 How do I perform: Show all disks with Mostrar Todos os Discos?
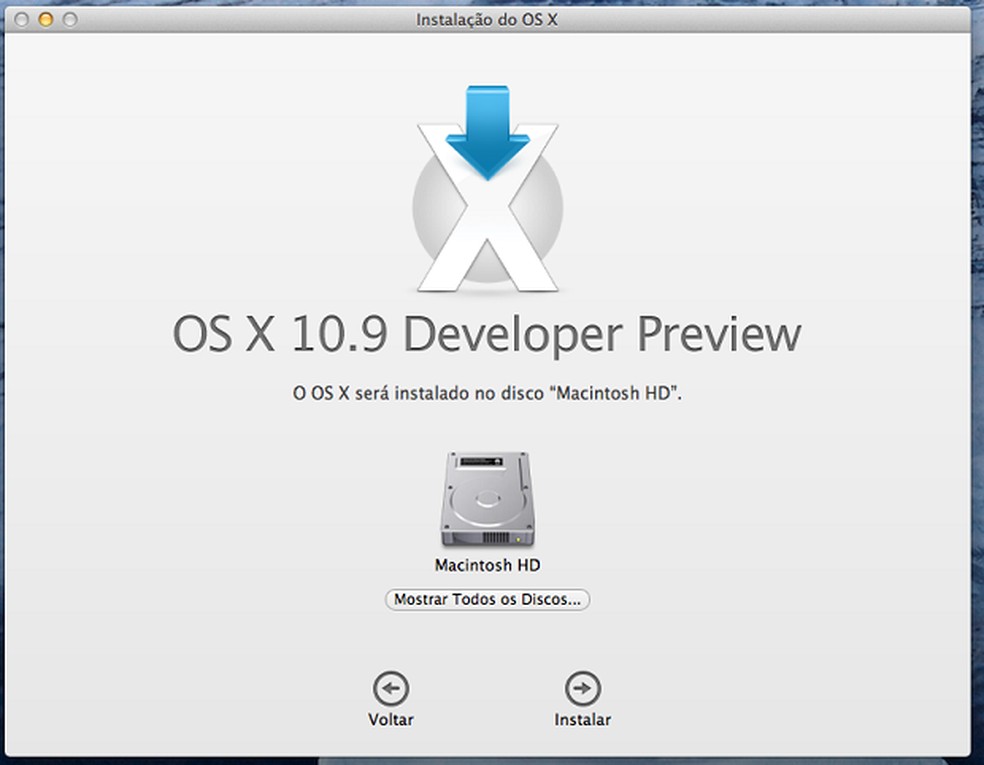[488, 599]
